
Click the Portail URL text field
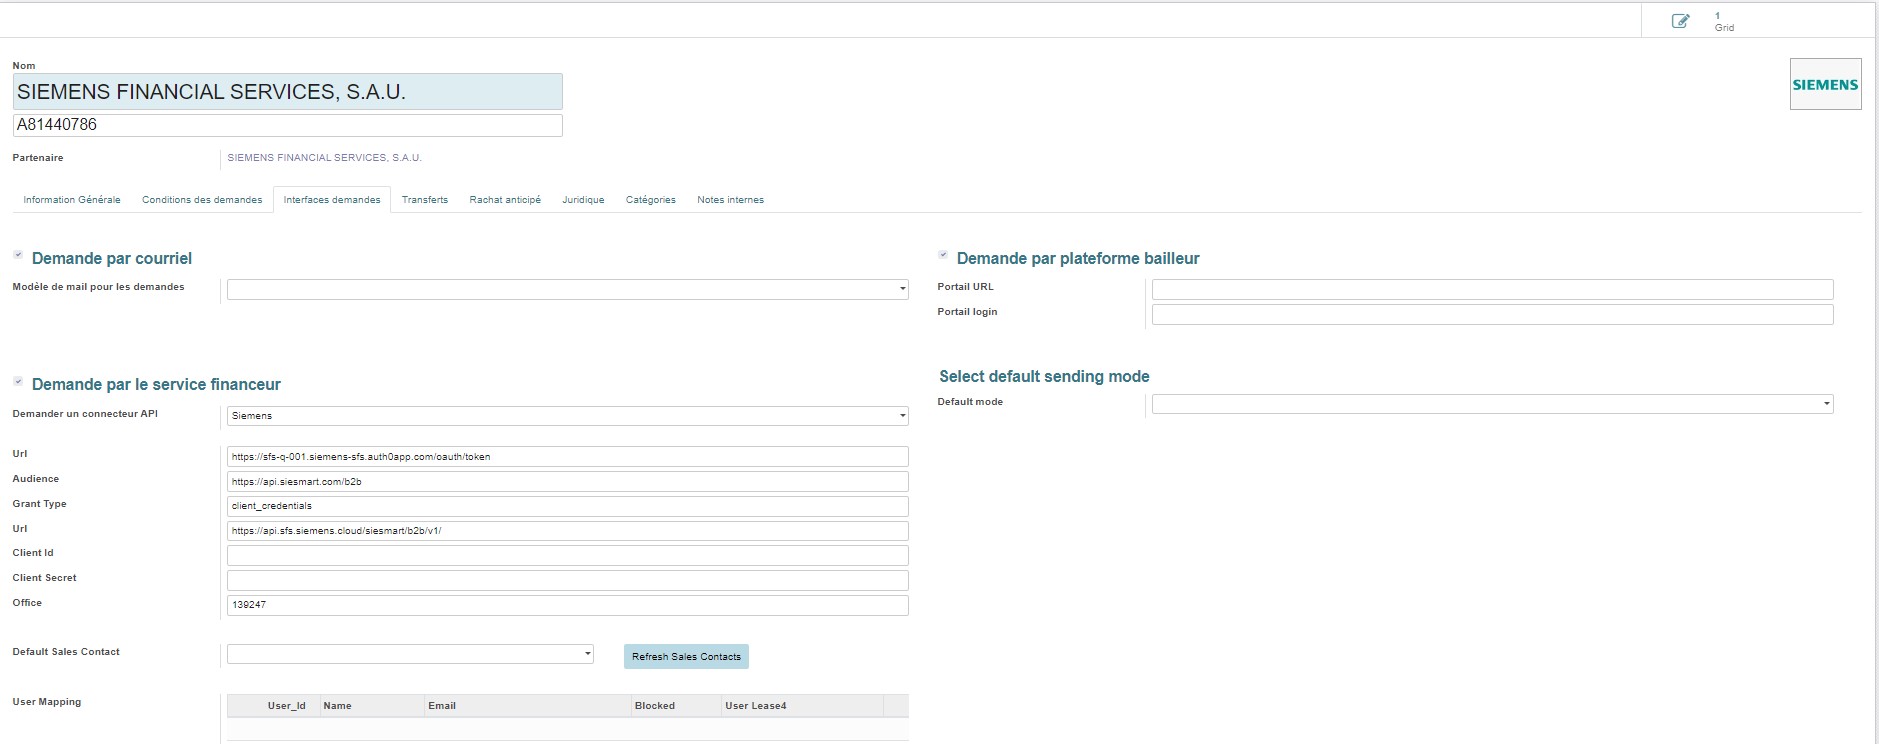pos(1492,289)
